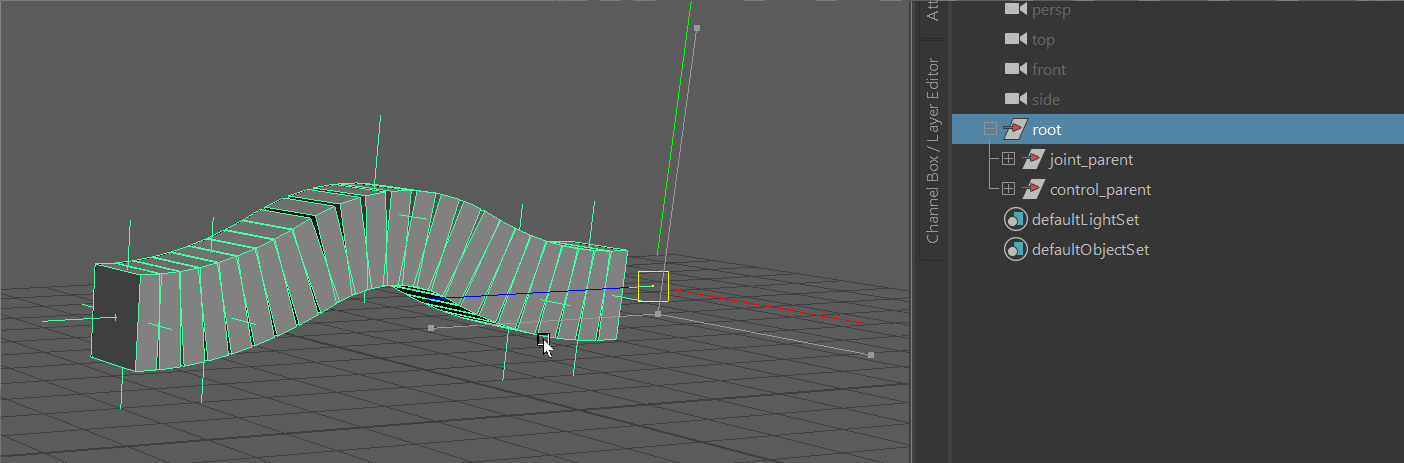Select defaultLightSet in the Outliner
Image resolution: width=1404 pixels, height=463 pixels.
click(x=1085, y=219)
